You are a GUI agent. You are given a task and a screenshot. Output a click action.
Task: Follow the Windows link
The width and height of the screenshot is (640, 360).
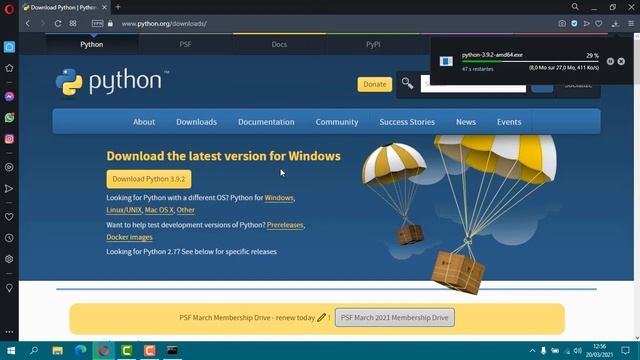click(279, 198)
